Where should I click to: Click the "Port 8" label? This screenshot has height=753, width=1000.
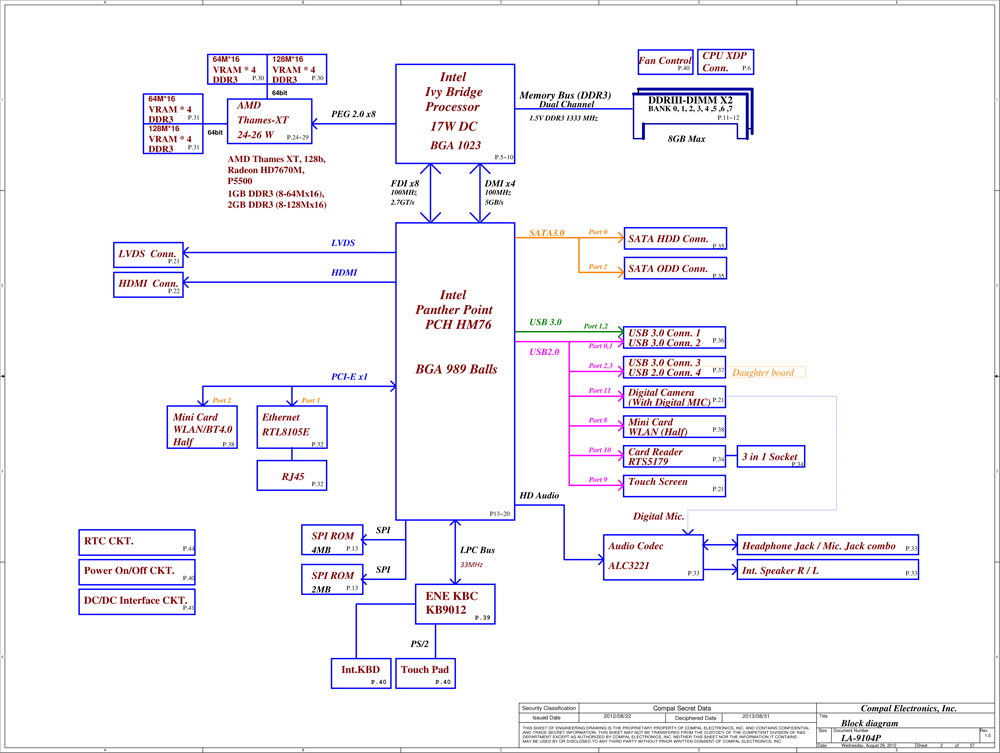pyautogui.click(x=598, y=420)
